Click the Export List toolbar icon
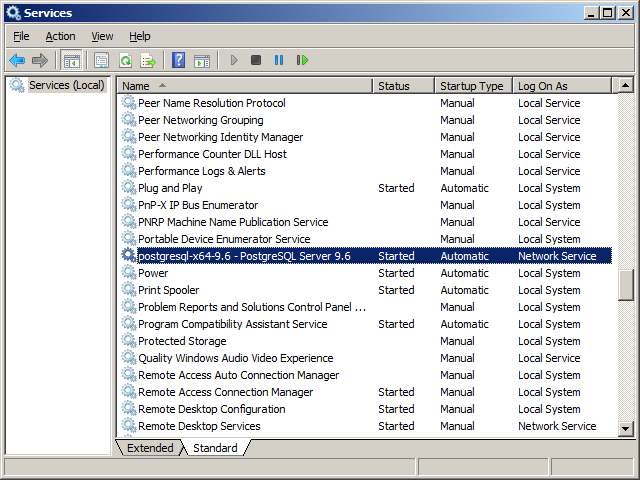The height and width of the screenshot is (480, 640). (148, 60)
